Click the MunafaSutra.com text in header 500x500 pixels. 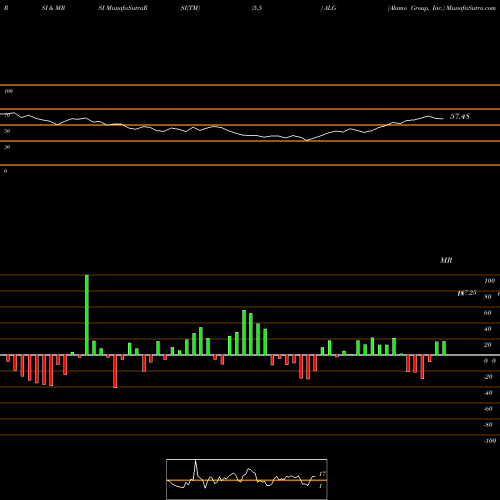(471, 8)
